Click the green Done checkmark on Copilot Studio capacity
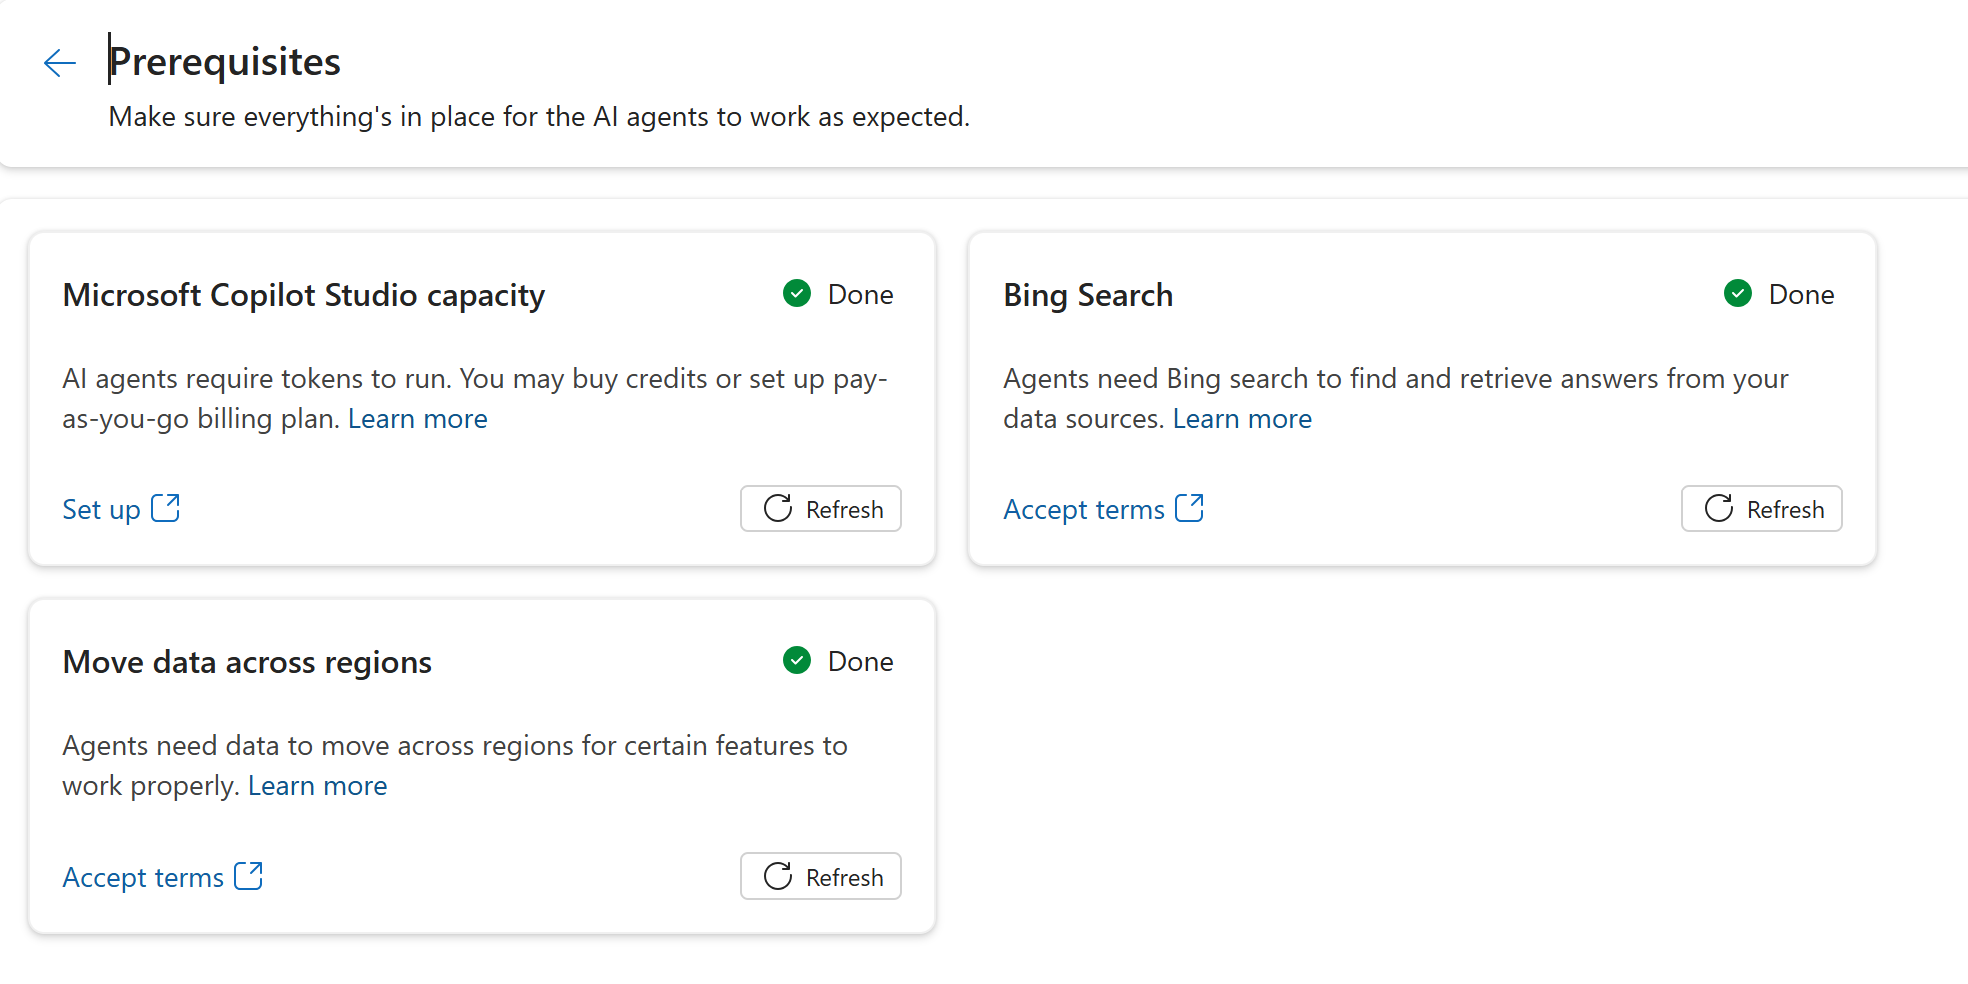Screen dimensions: 1968x984 click(x=796, y=293)
